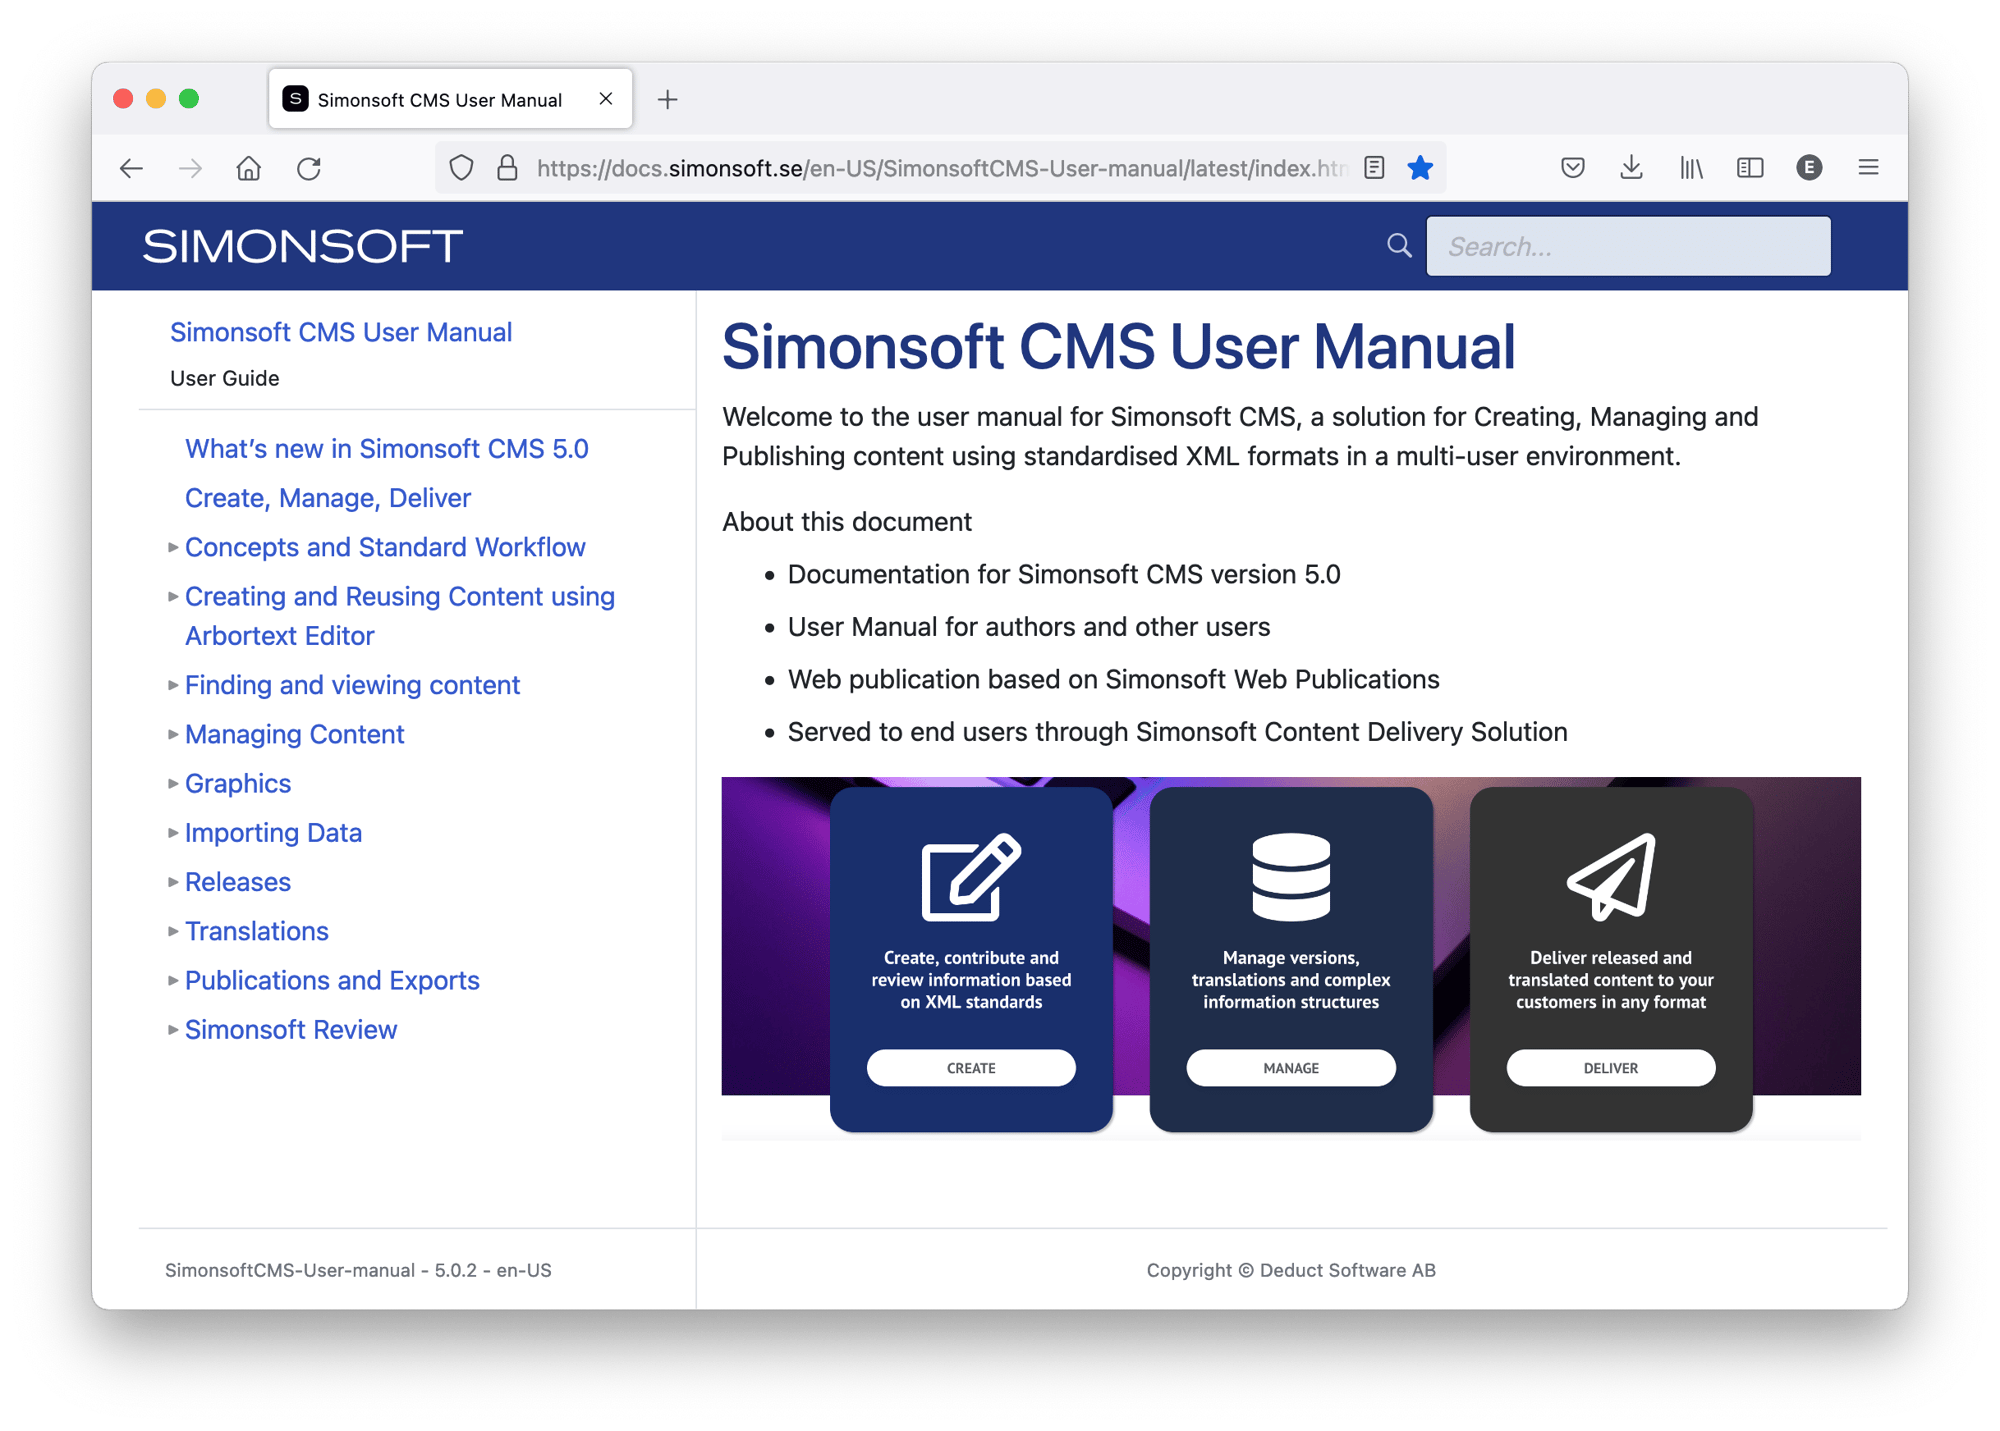2000x1431 pixels.
Task: Save page to Pocket icon
Action: 1572,168
